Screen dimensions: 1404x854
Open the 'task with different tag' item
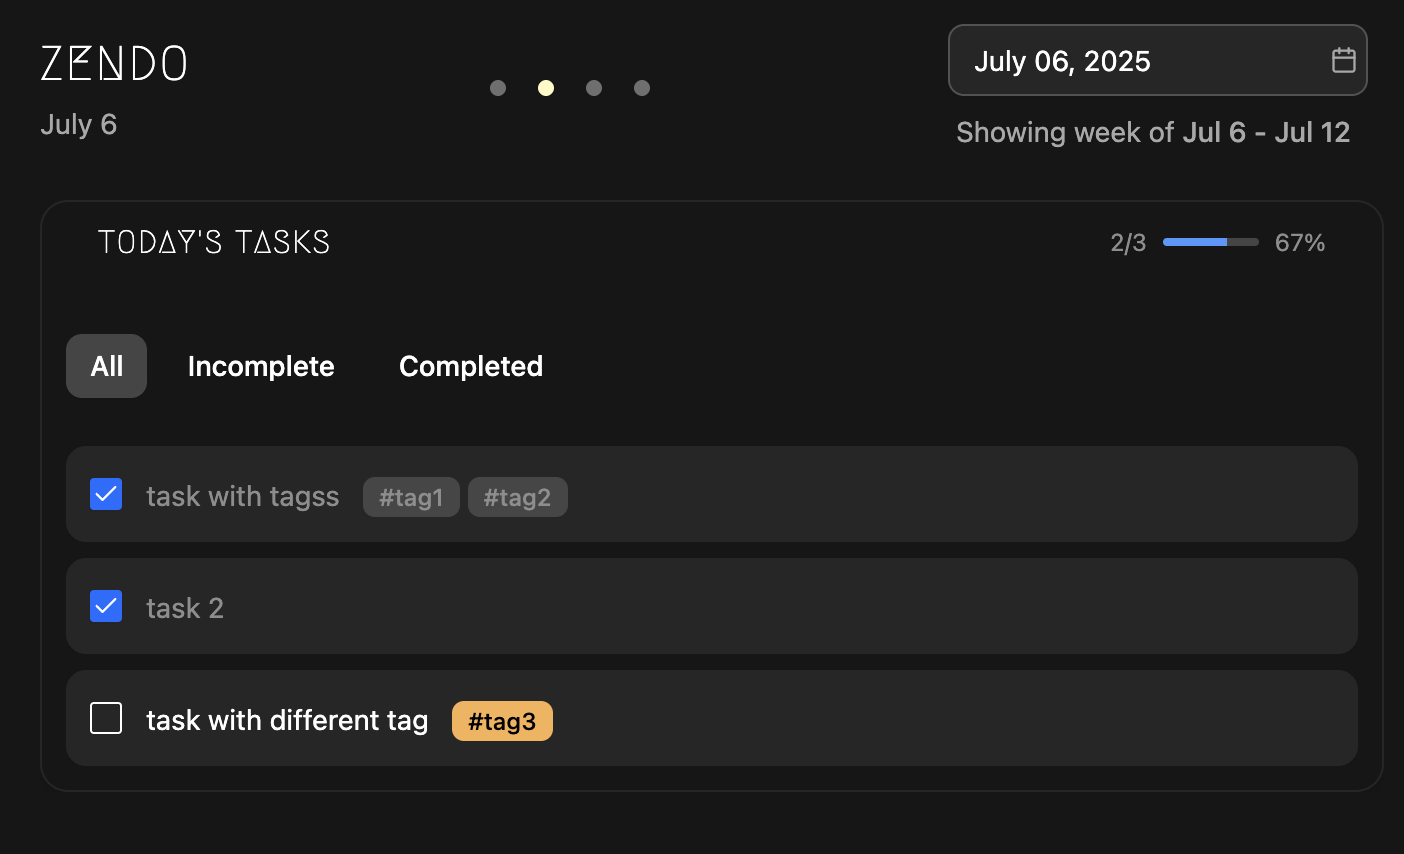(x=712, y=718)
